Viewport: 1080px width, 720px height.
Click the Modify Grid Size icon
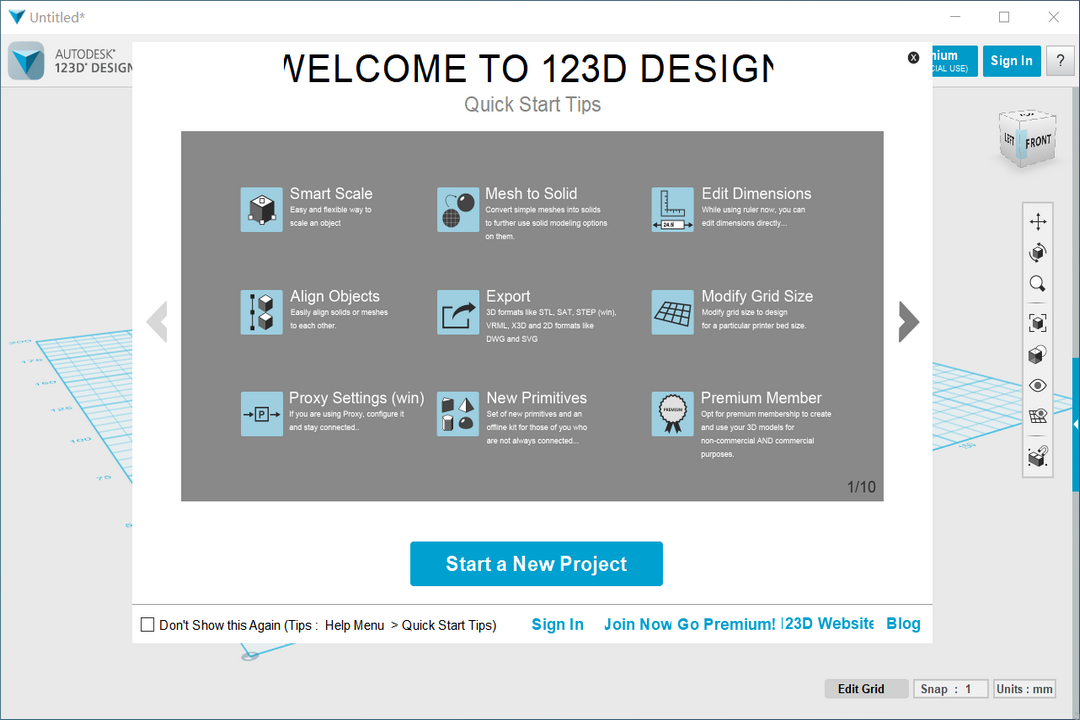pos(672,312)
